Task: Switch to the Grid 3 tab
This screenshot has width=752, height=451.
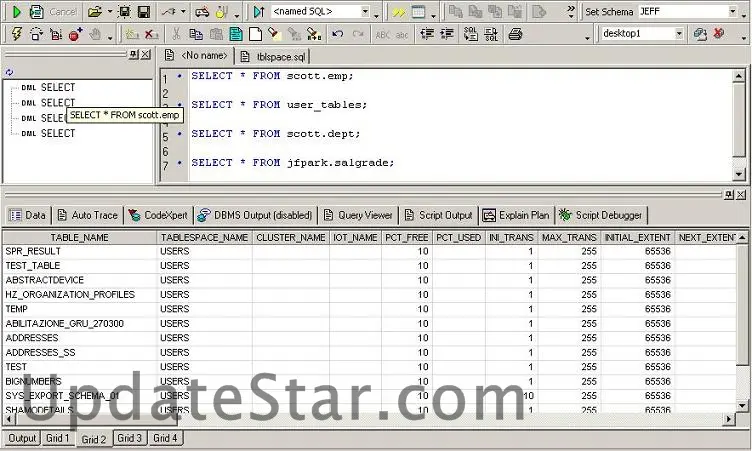Action: 129,438
